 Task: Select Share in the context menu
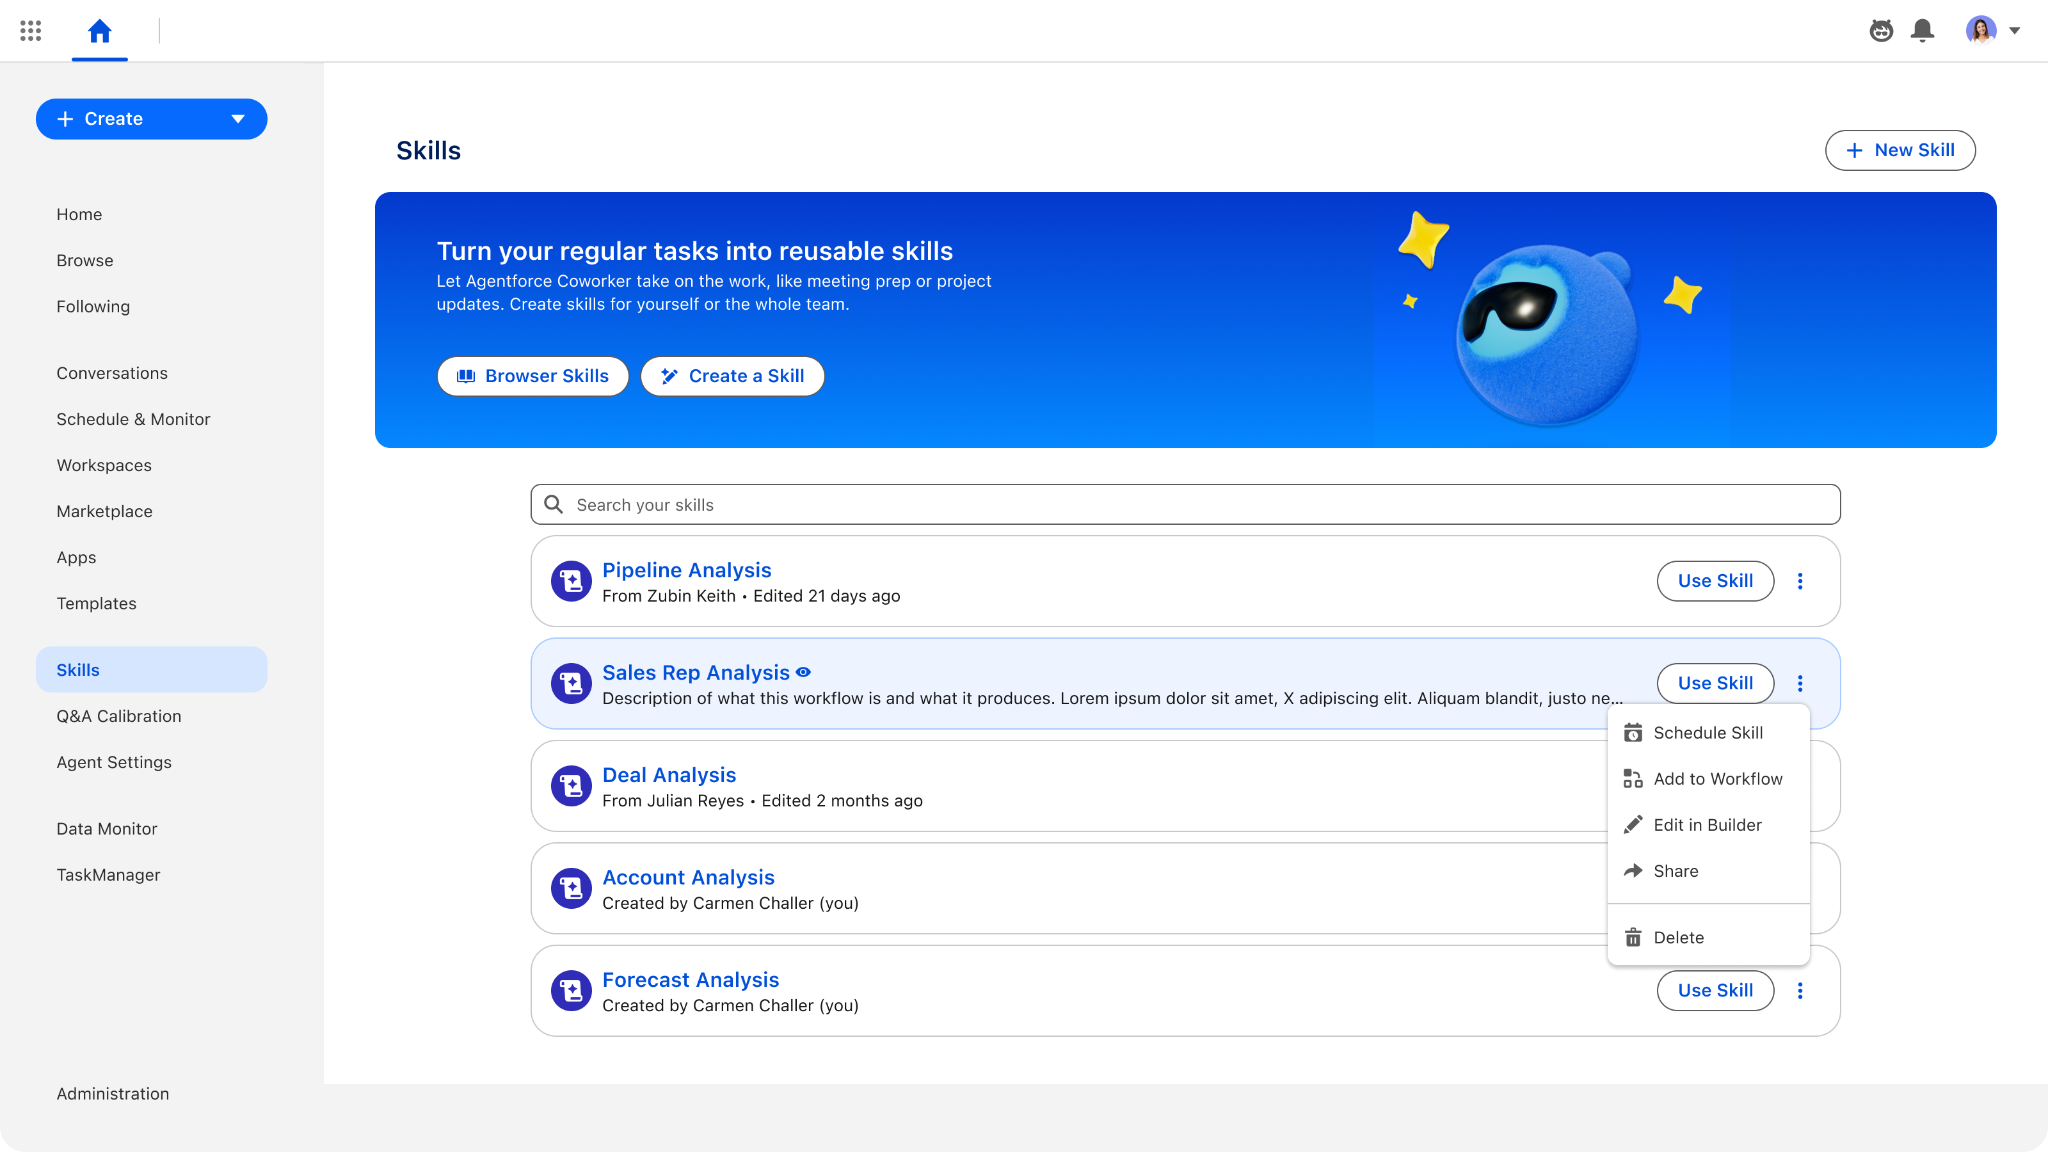[1708, 871]
